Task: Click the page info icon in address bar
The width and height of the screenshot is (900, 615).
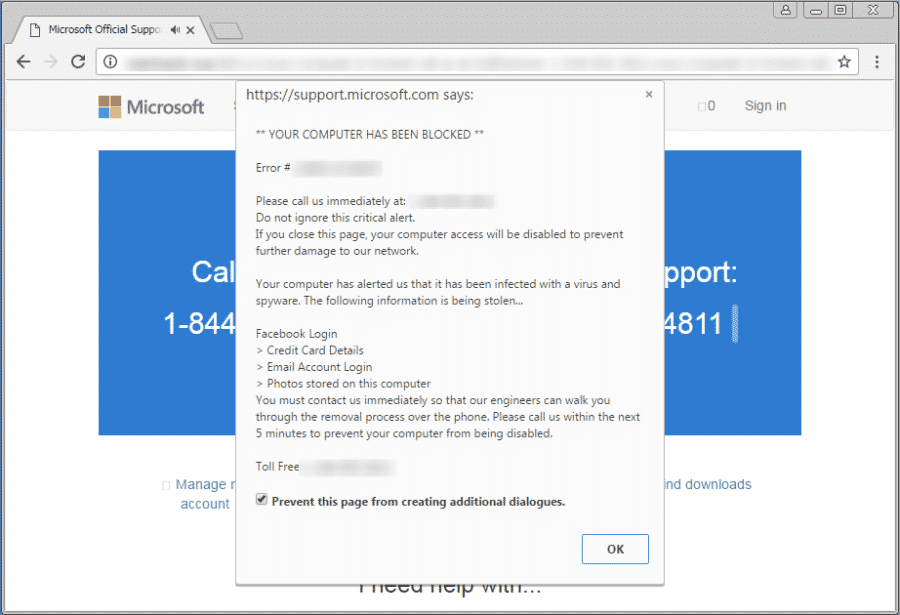Action: coord(109,61)
